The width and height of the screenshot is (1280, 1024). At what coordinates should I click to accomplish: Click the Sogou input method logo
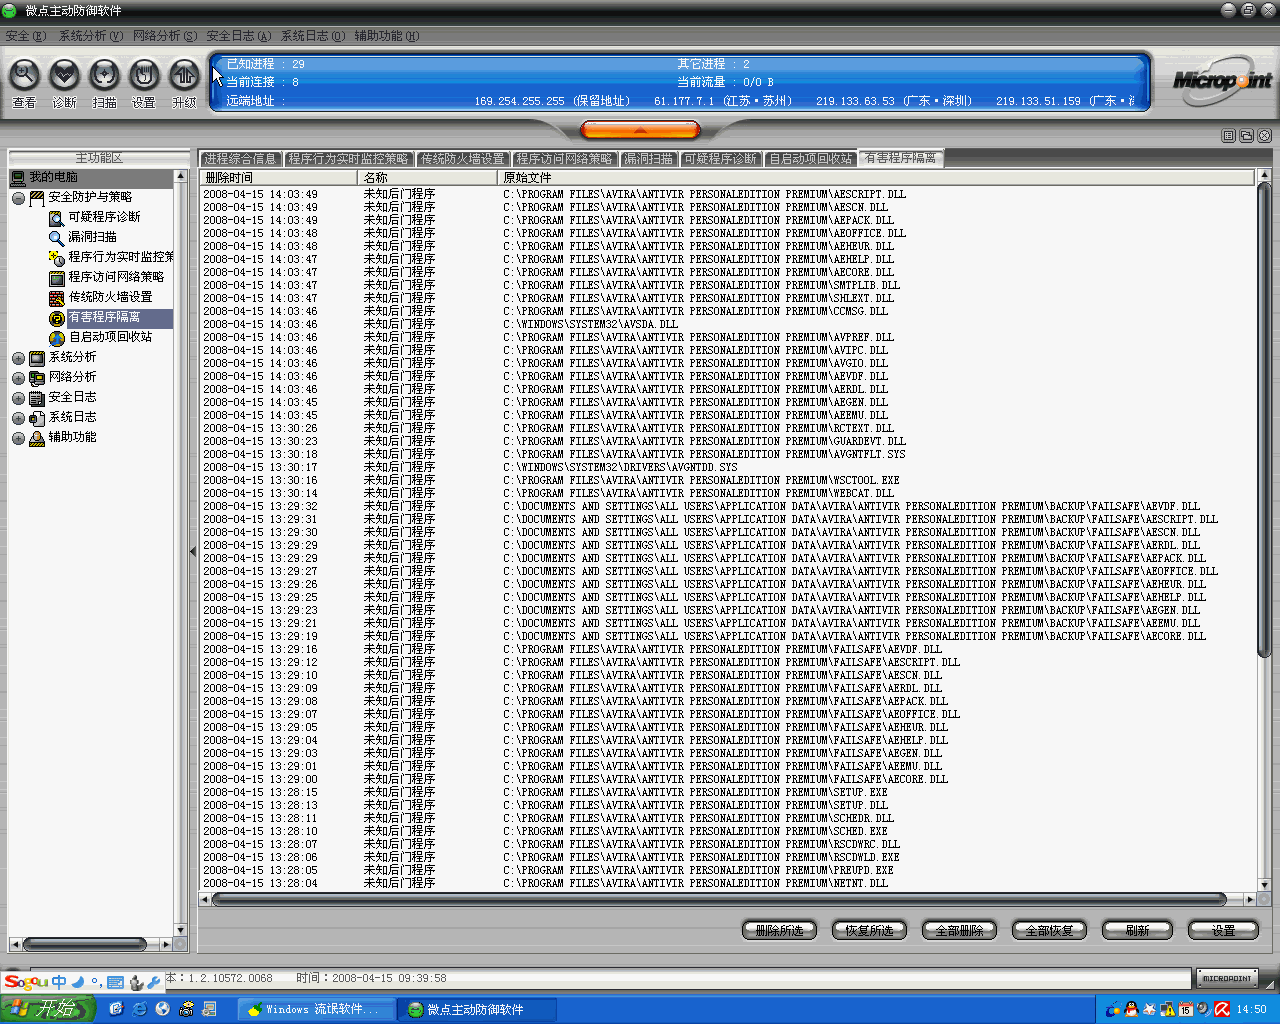(27, 981)
